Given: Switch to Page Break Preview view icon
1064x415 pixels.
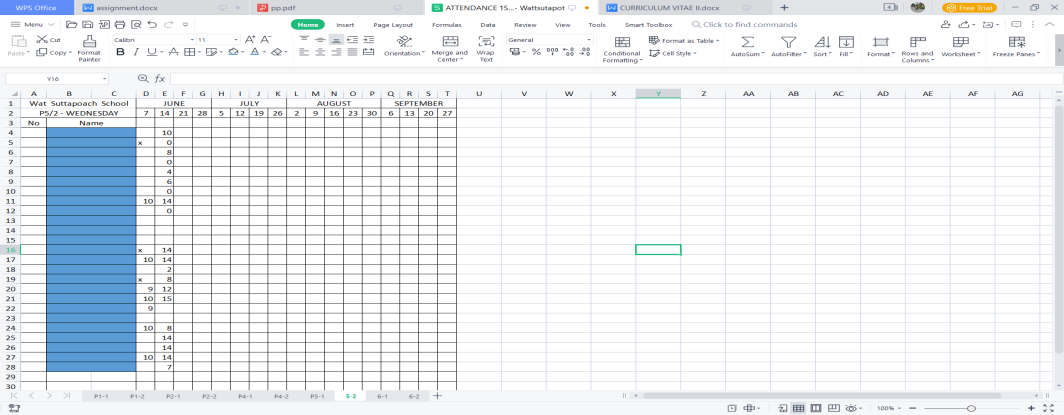Looking at the screenshot, I should pos(816,408).
